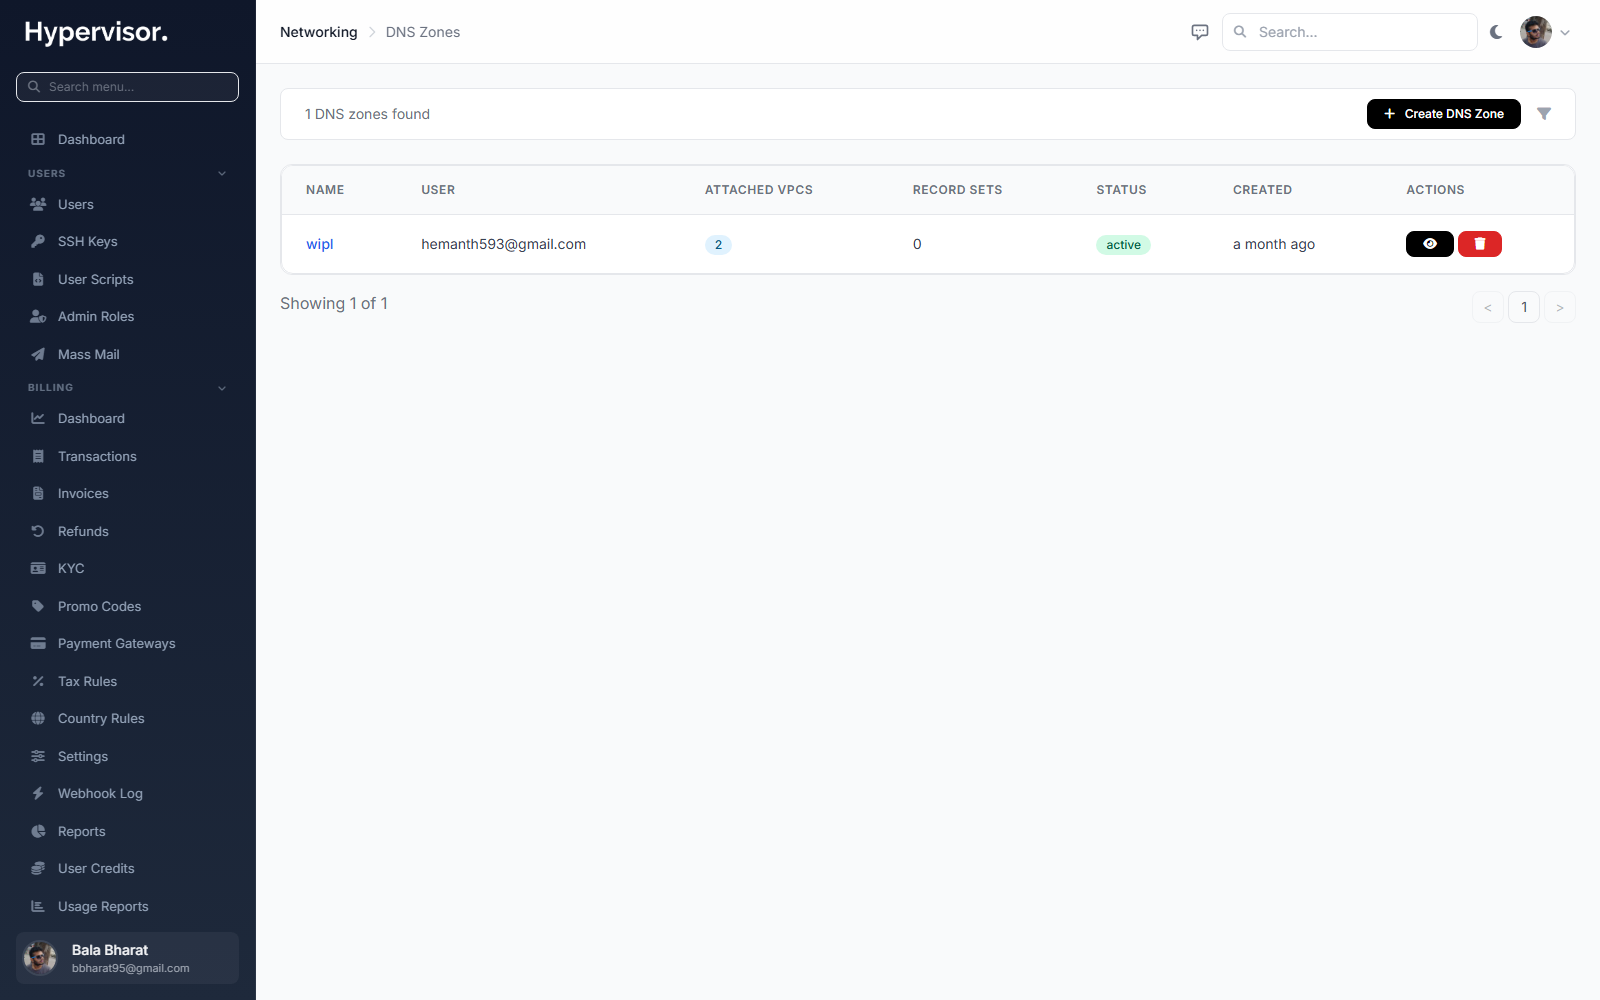Click the Invoices icon in sidebar

tap(38, 493)
